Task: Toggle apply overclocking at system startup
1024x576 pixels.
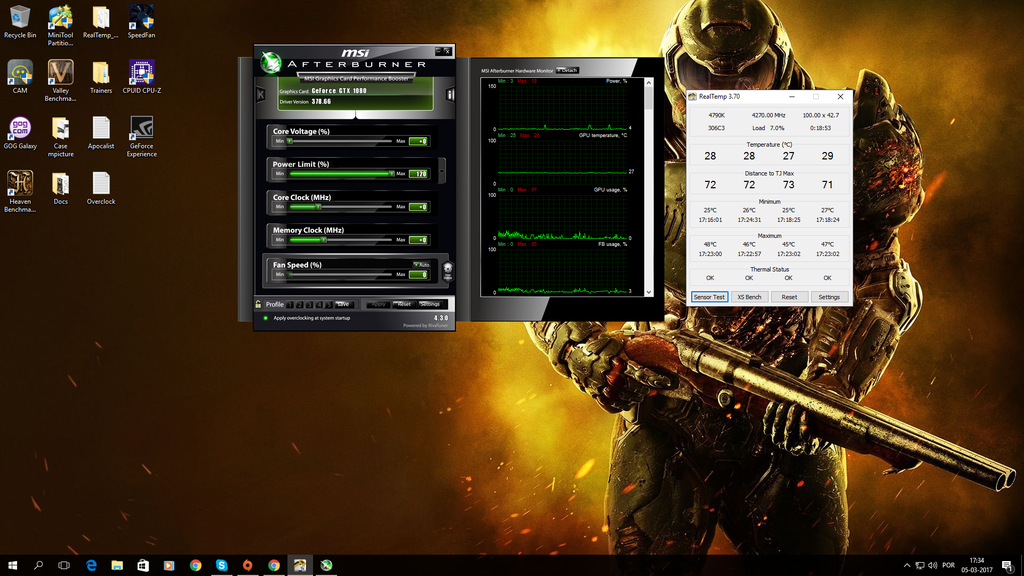Action: tap(266, 318)
